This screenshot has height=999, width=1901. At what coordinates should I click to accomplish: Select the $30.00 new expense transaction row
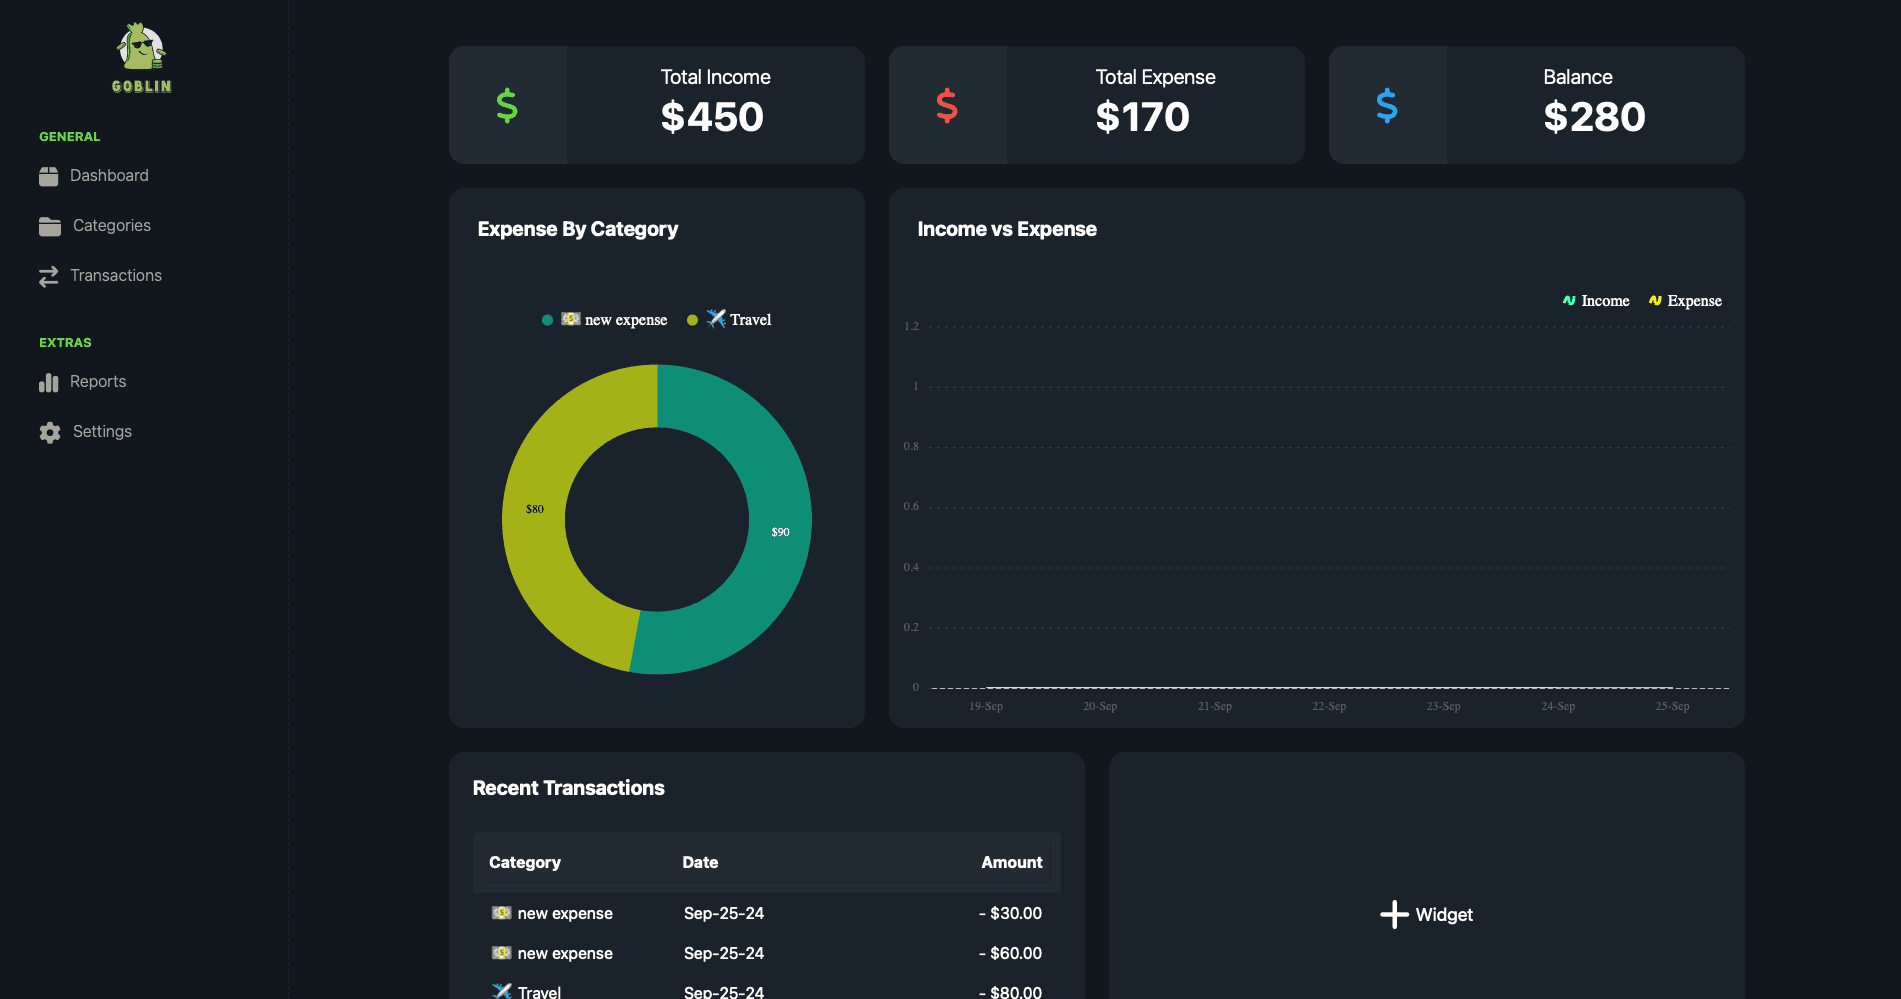[766, 913]
